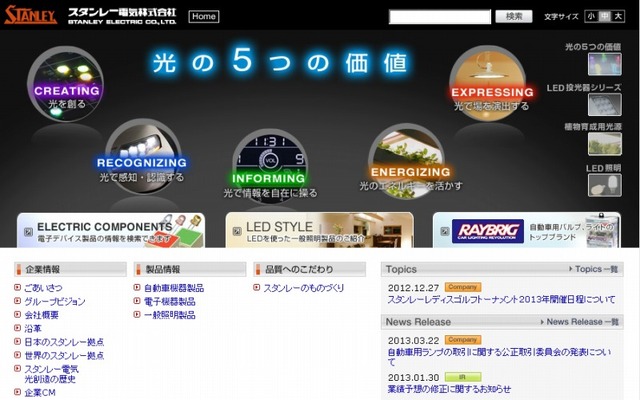Open RAYBRIG banner
The height and width of the screenshot is (400, 640).
(x=527, y=230)
